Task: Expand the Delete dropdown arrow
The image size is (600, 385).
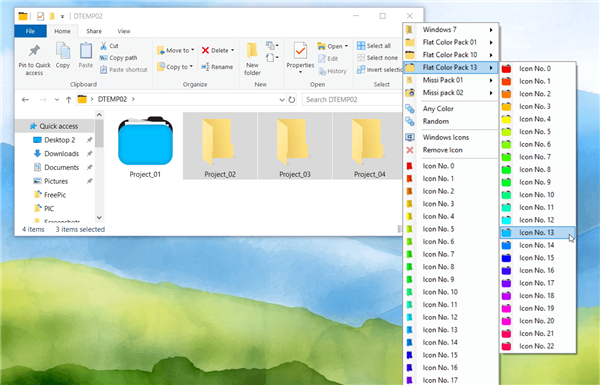Action: (x=232, y=50)
